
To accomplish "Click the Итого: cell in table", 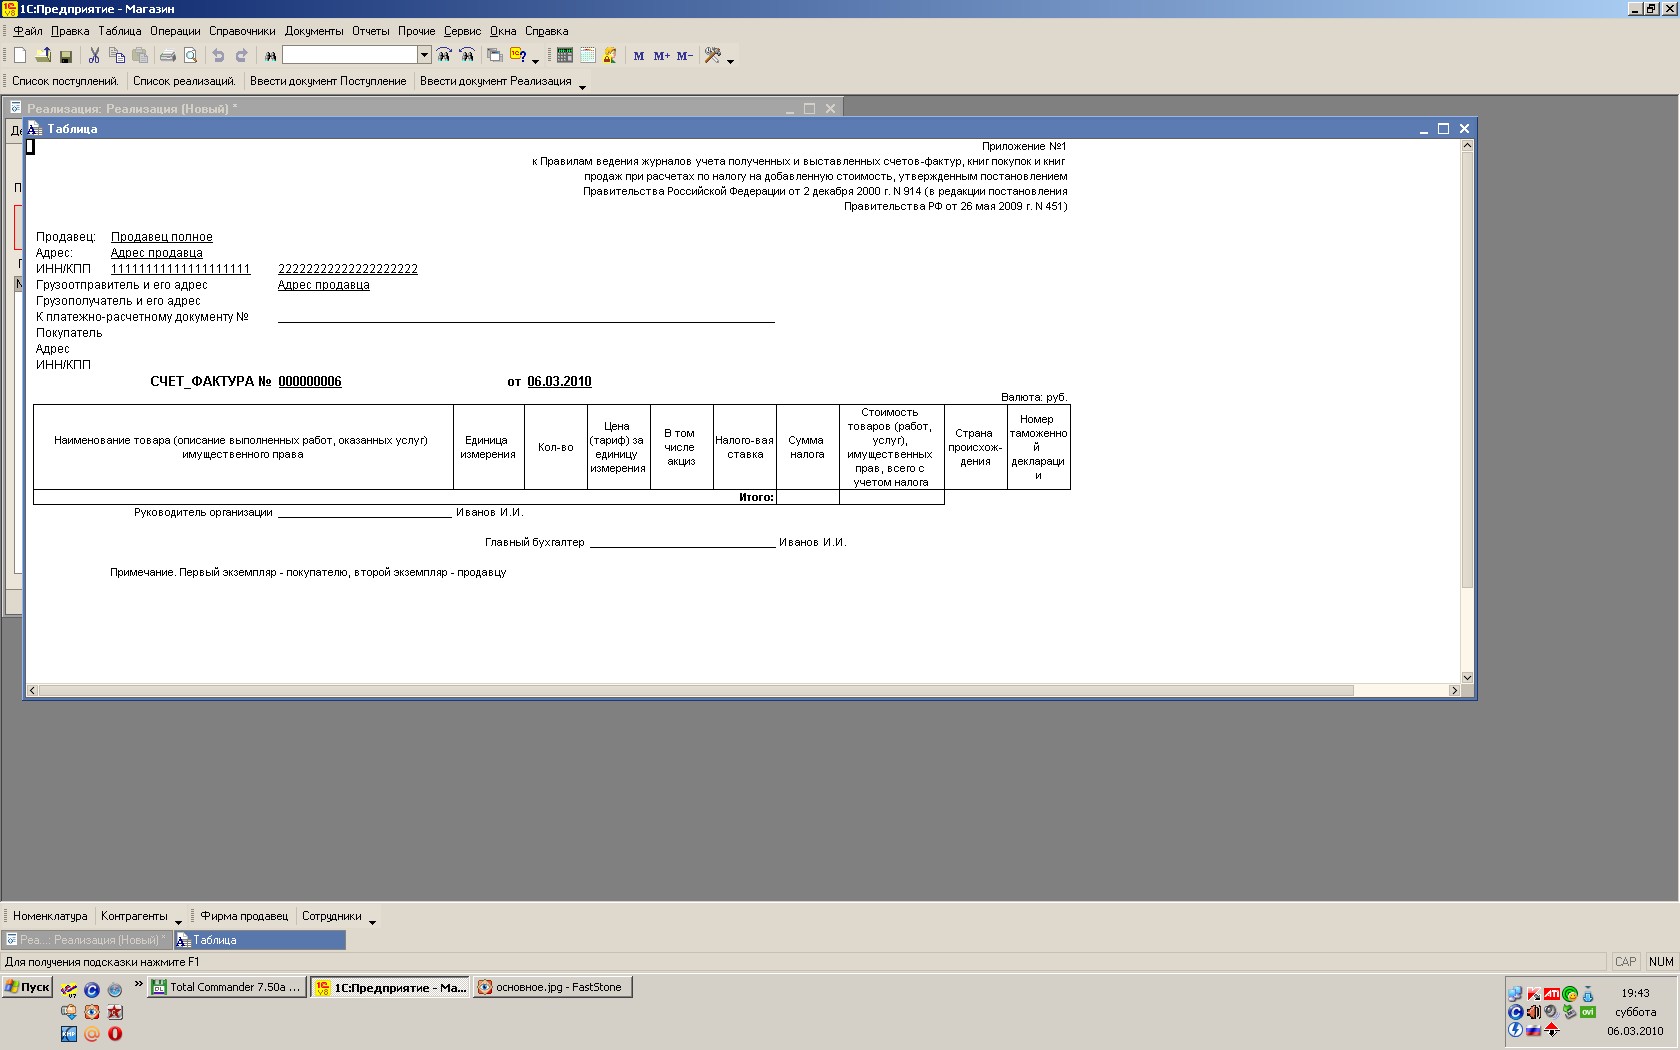I will coord(756,497).
